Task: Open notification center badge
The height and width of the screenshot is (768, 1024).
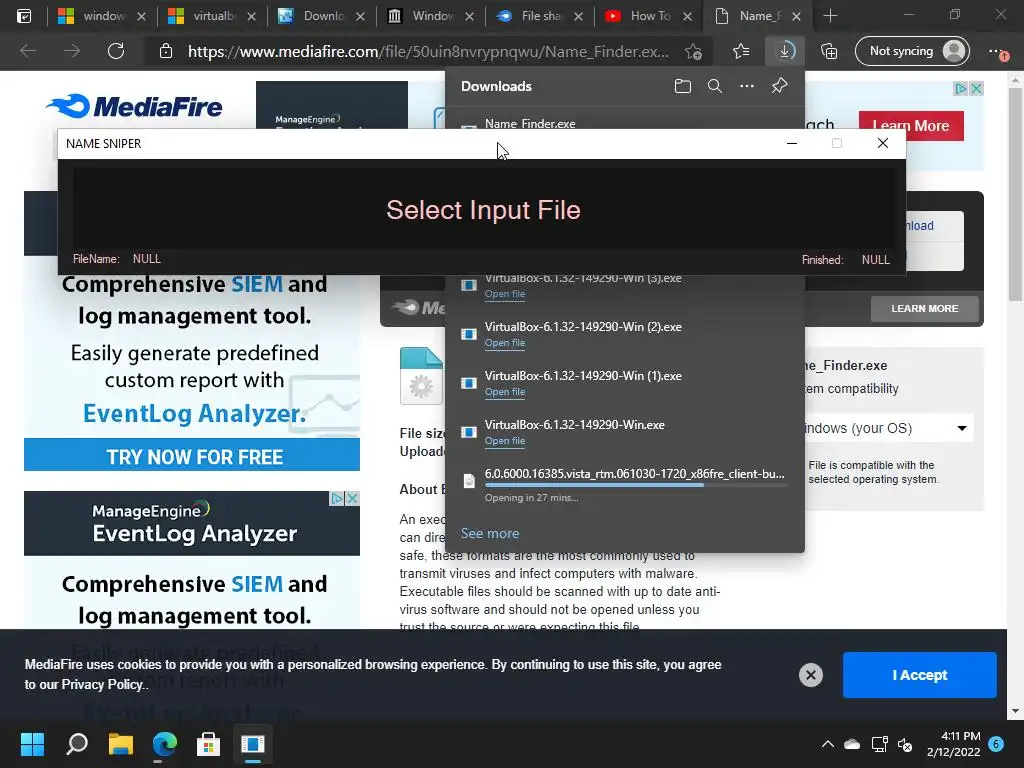Action: (996, 743)
